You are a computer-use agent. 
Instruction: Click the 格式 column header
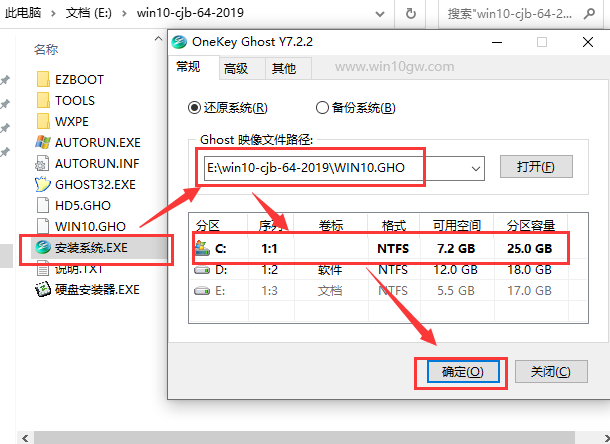pyautogui.click(x=394, y=226)
